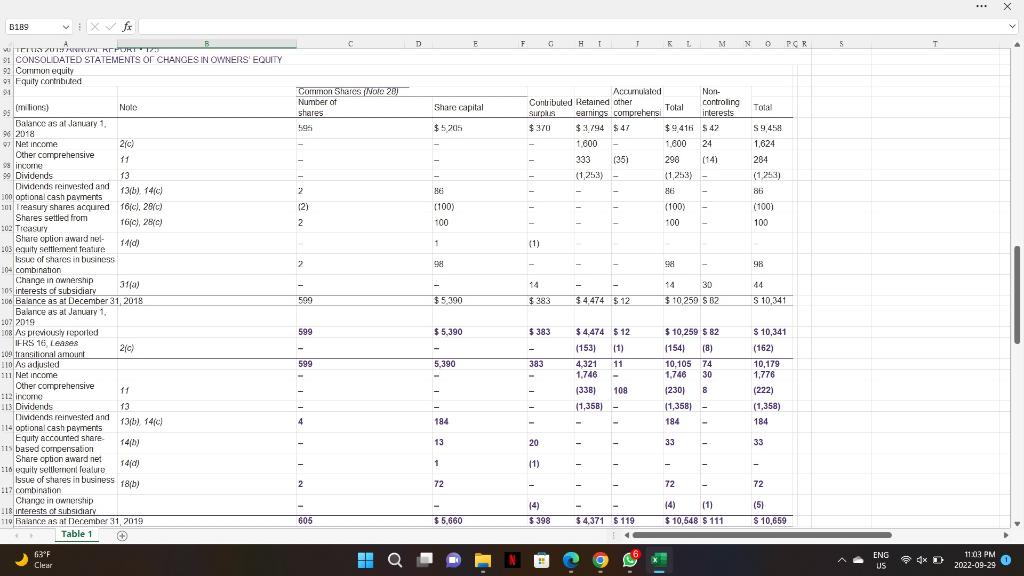Open the Windows Start menu

click(x=365, y=560)
